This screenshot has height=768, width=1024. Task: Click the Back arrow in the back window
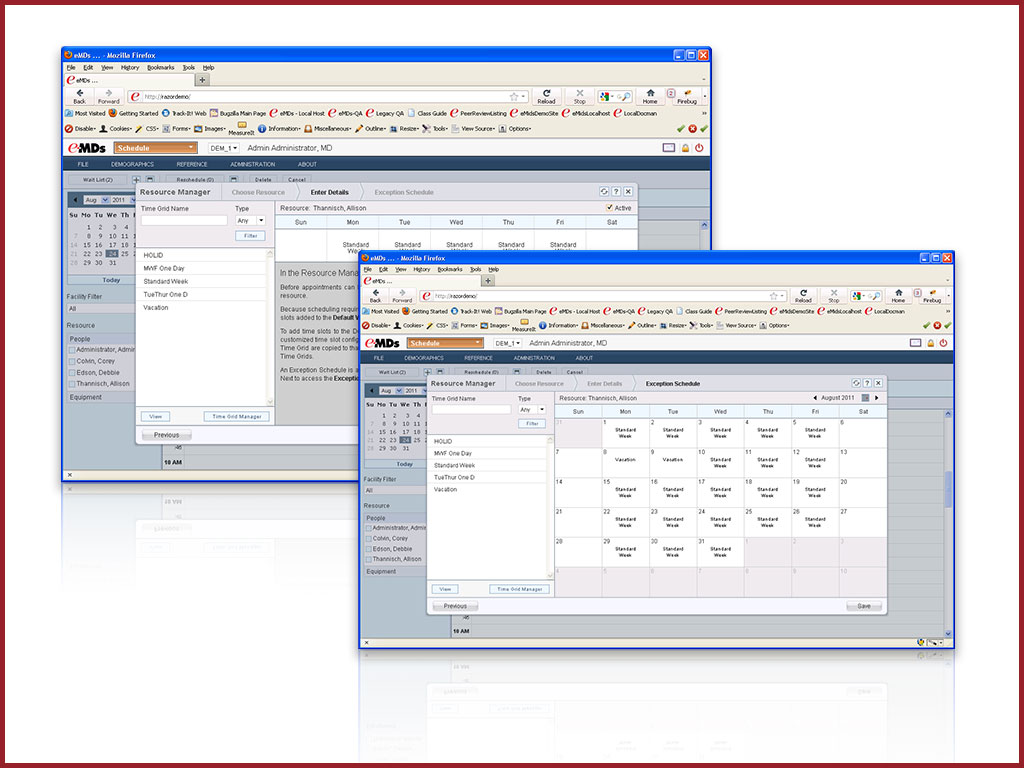(80, 97)
